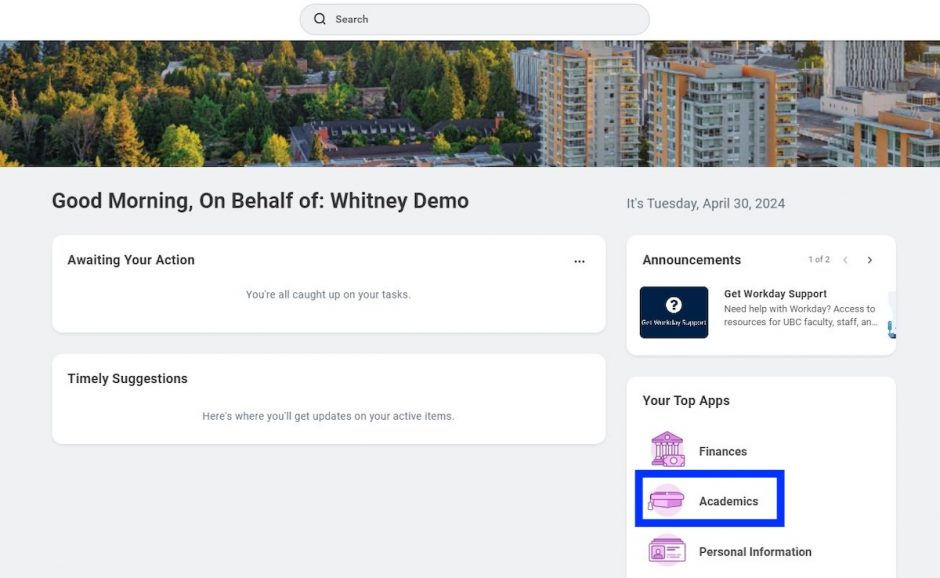Click the partially visible next announcement card edge
Viewport: 940px width, 578px height.
[891, 315]
